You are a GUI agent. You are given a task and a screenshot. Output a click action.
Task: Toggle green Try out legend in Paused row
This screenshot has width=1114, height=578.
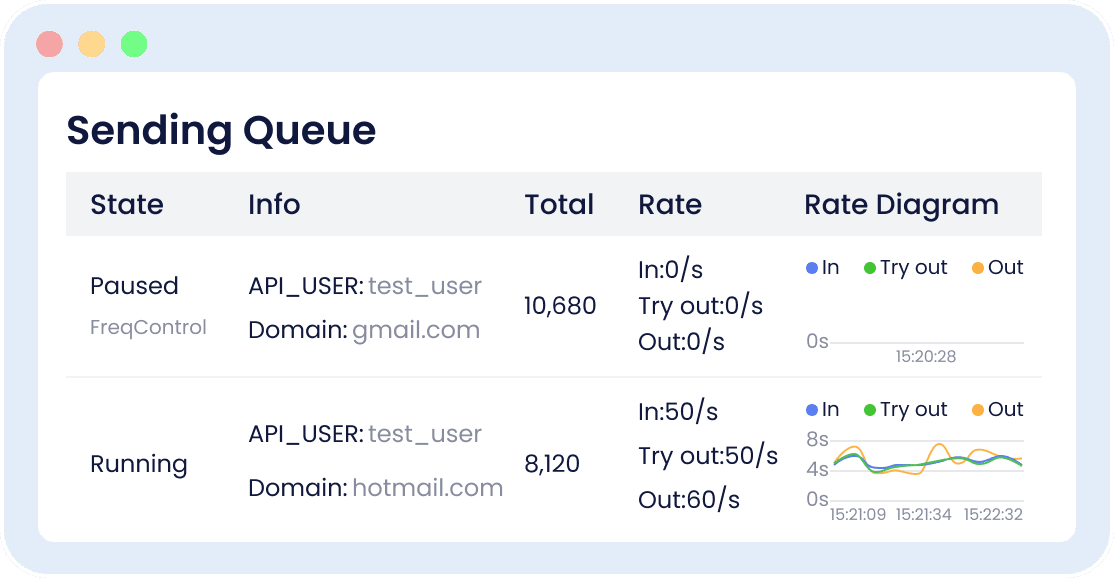tap(905, 268)
